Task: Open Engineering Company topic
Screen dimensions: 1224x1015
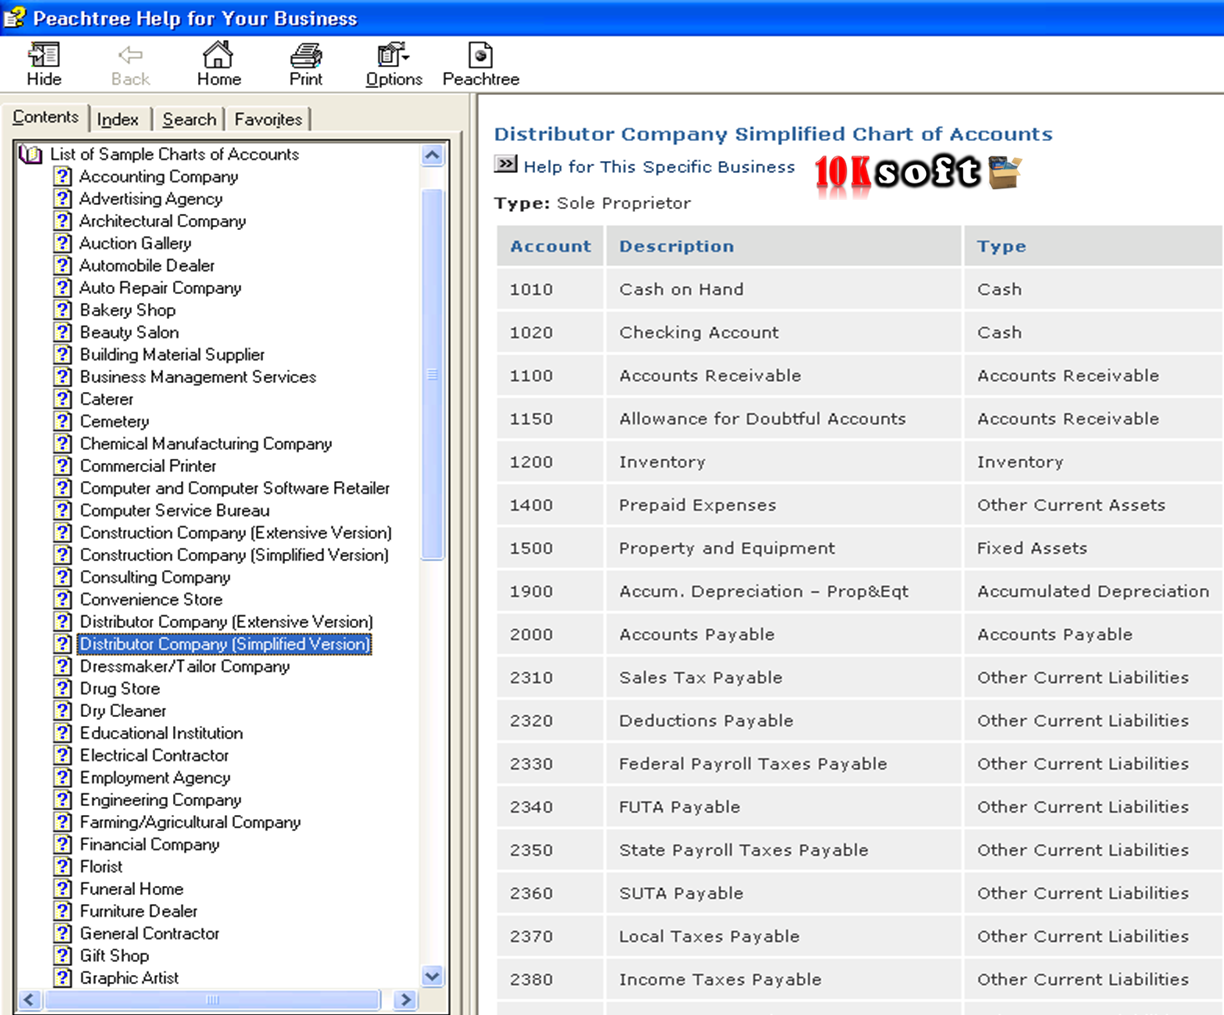Action: [161, 800]
